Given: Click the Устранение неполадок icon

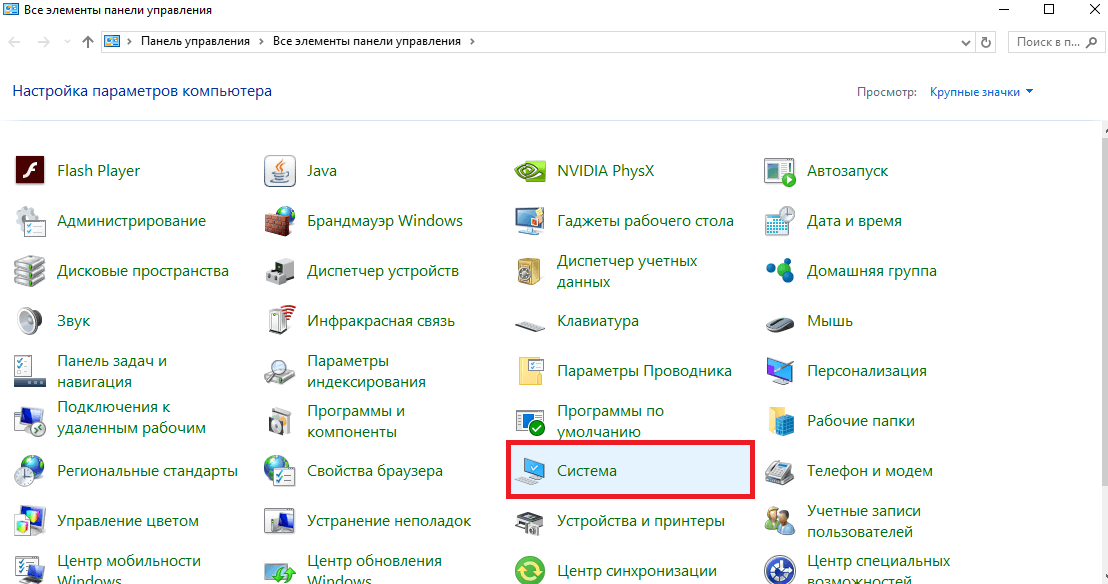Looking at the screenshot, I should (x=280, y=521).
